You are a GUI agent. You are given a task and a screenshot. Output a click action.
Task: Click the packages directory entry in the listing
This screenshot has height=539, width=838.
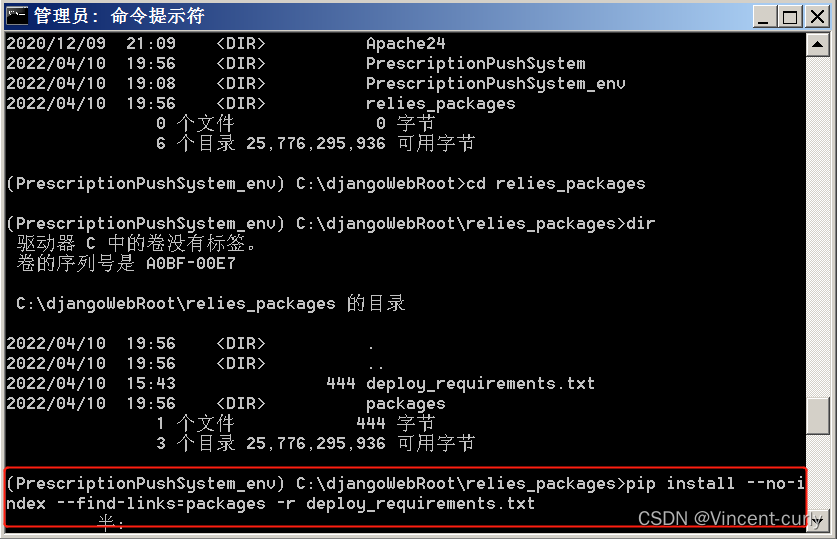point(405,404)
